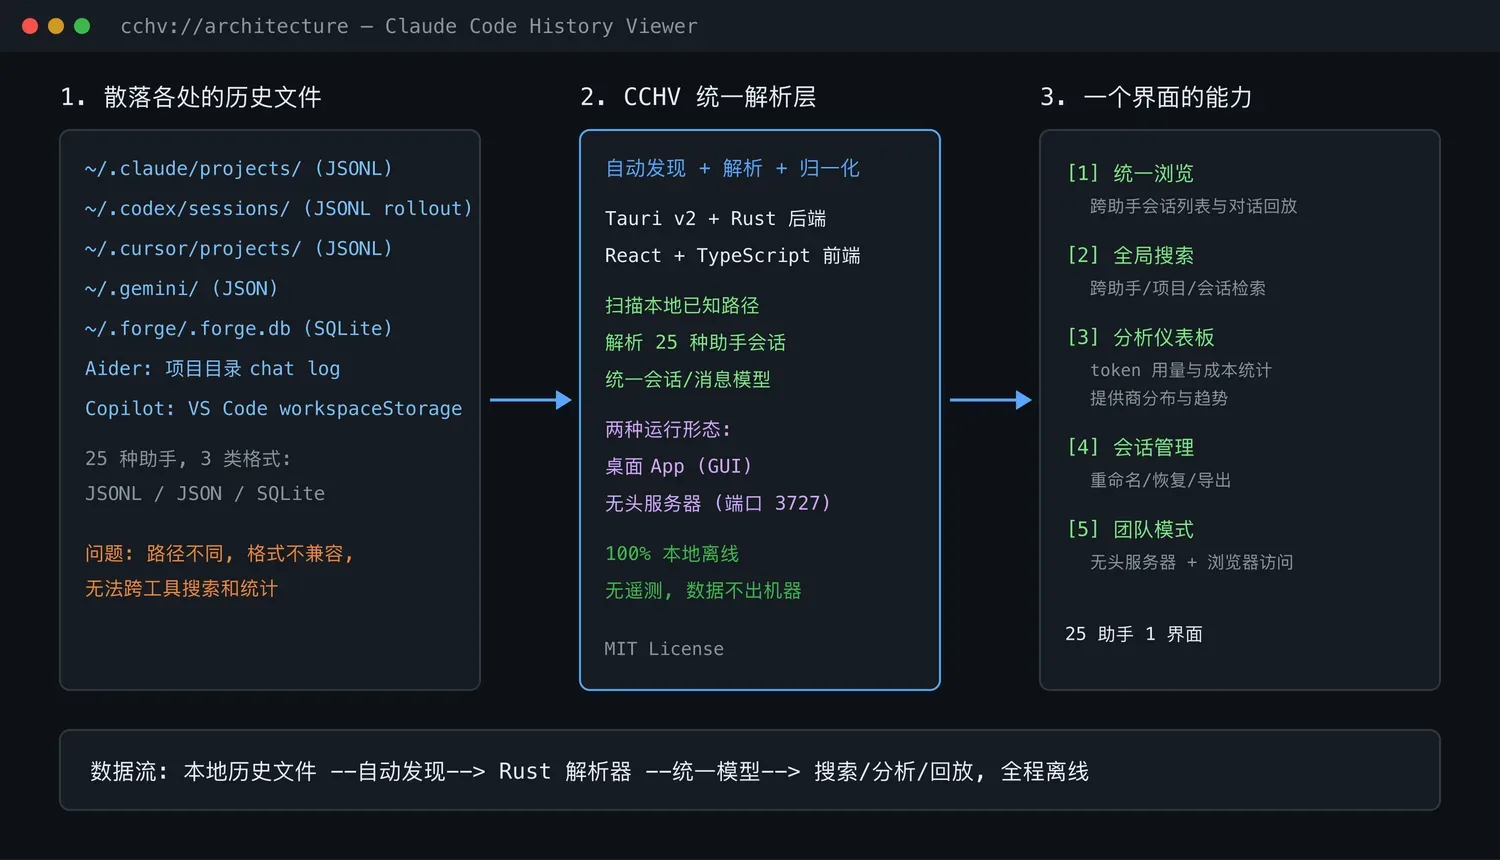Click the "100% 本地离线" text
This screenshot has width=1500, height=860.
coord(672,553)
